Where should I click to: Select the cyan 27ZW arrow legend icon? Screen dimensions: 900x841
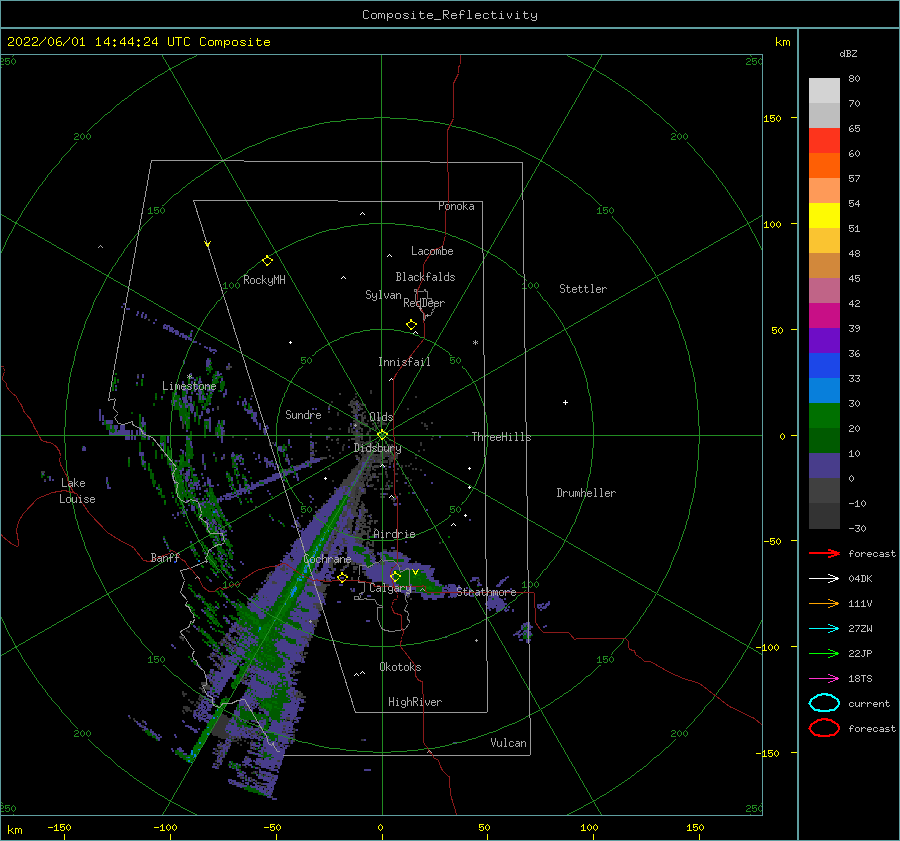(x=824, y=629)
